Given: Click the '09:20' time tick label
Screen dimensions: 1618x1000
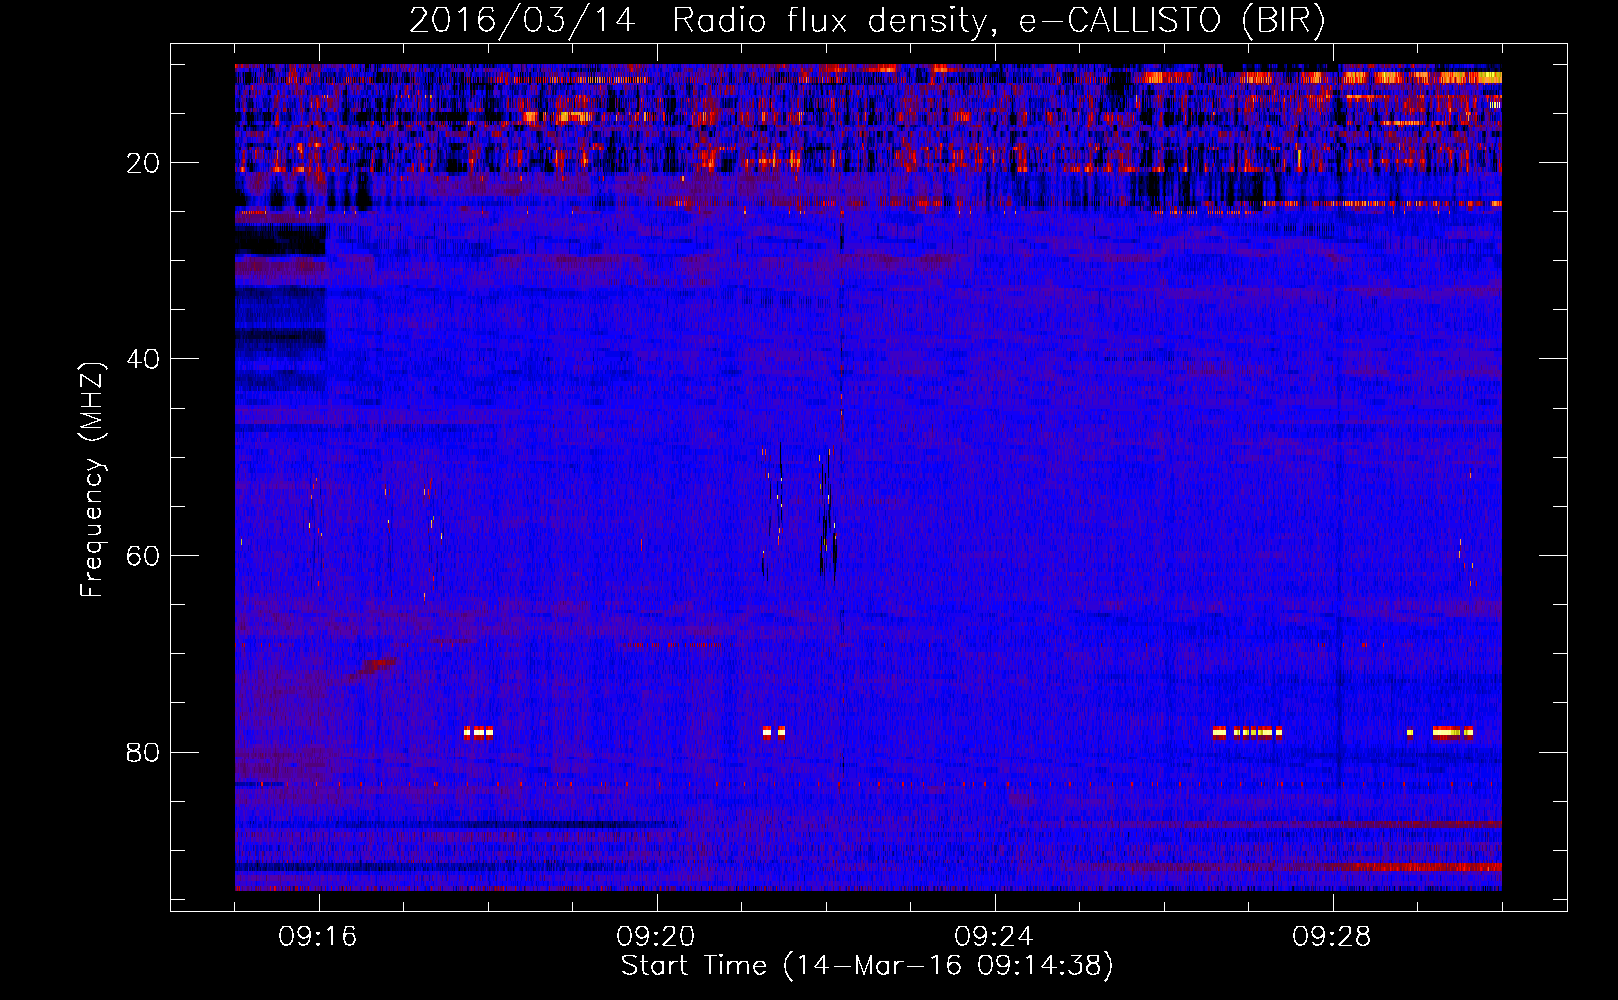Looking at the screenshot, I should click(x=656, y=937).
